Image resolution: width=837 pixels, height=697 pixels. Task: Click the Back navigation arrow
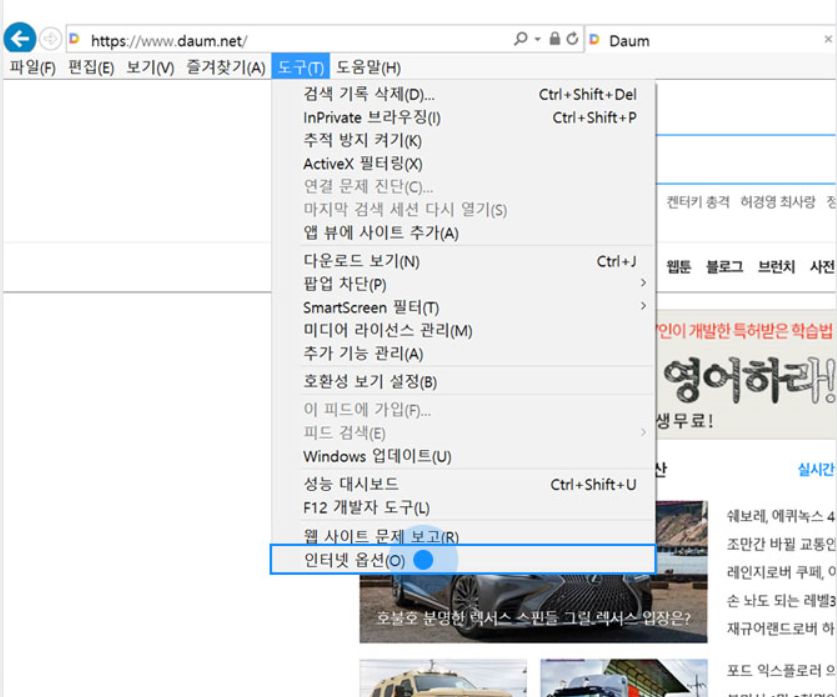pyautogui.click(x=20, y=38)
